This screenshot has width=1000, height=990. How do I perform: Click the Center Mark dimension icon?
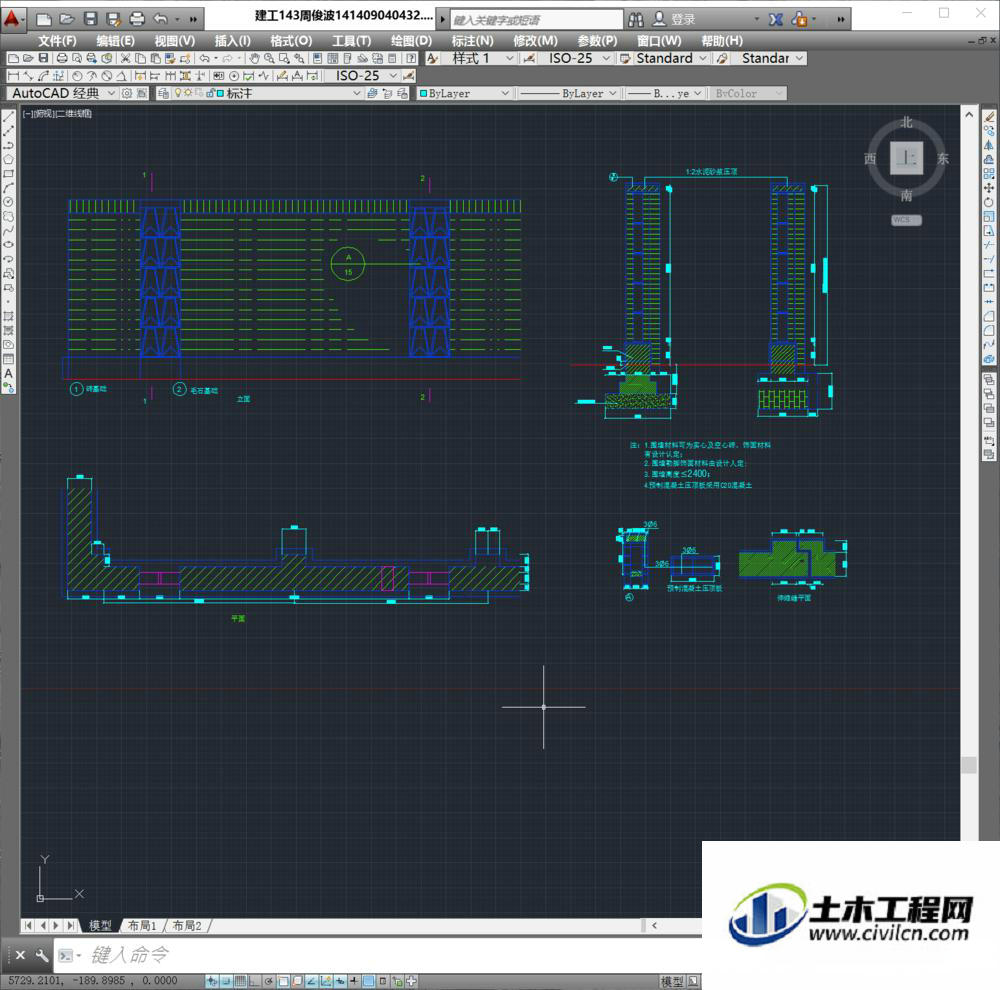coord(234,76)
